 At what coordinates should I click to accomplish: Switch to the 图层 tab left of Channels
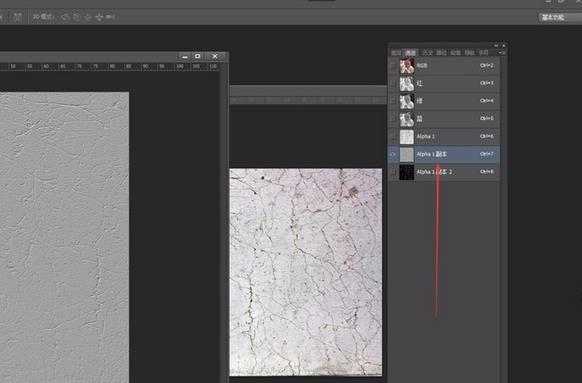[x=396, y=53]
